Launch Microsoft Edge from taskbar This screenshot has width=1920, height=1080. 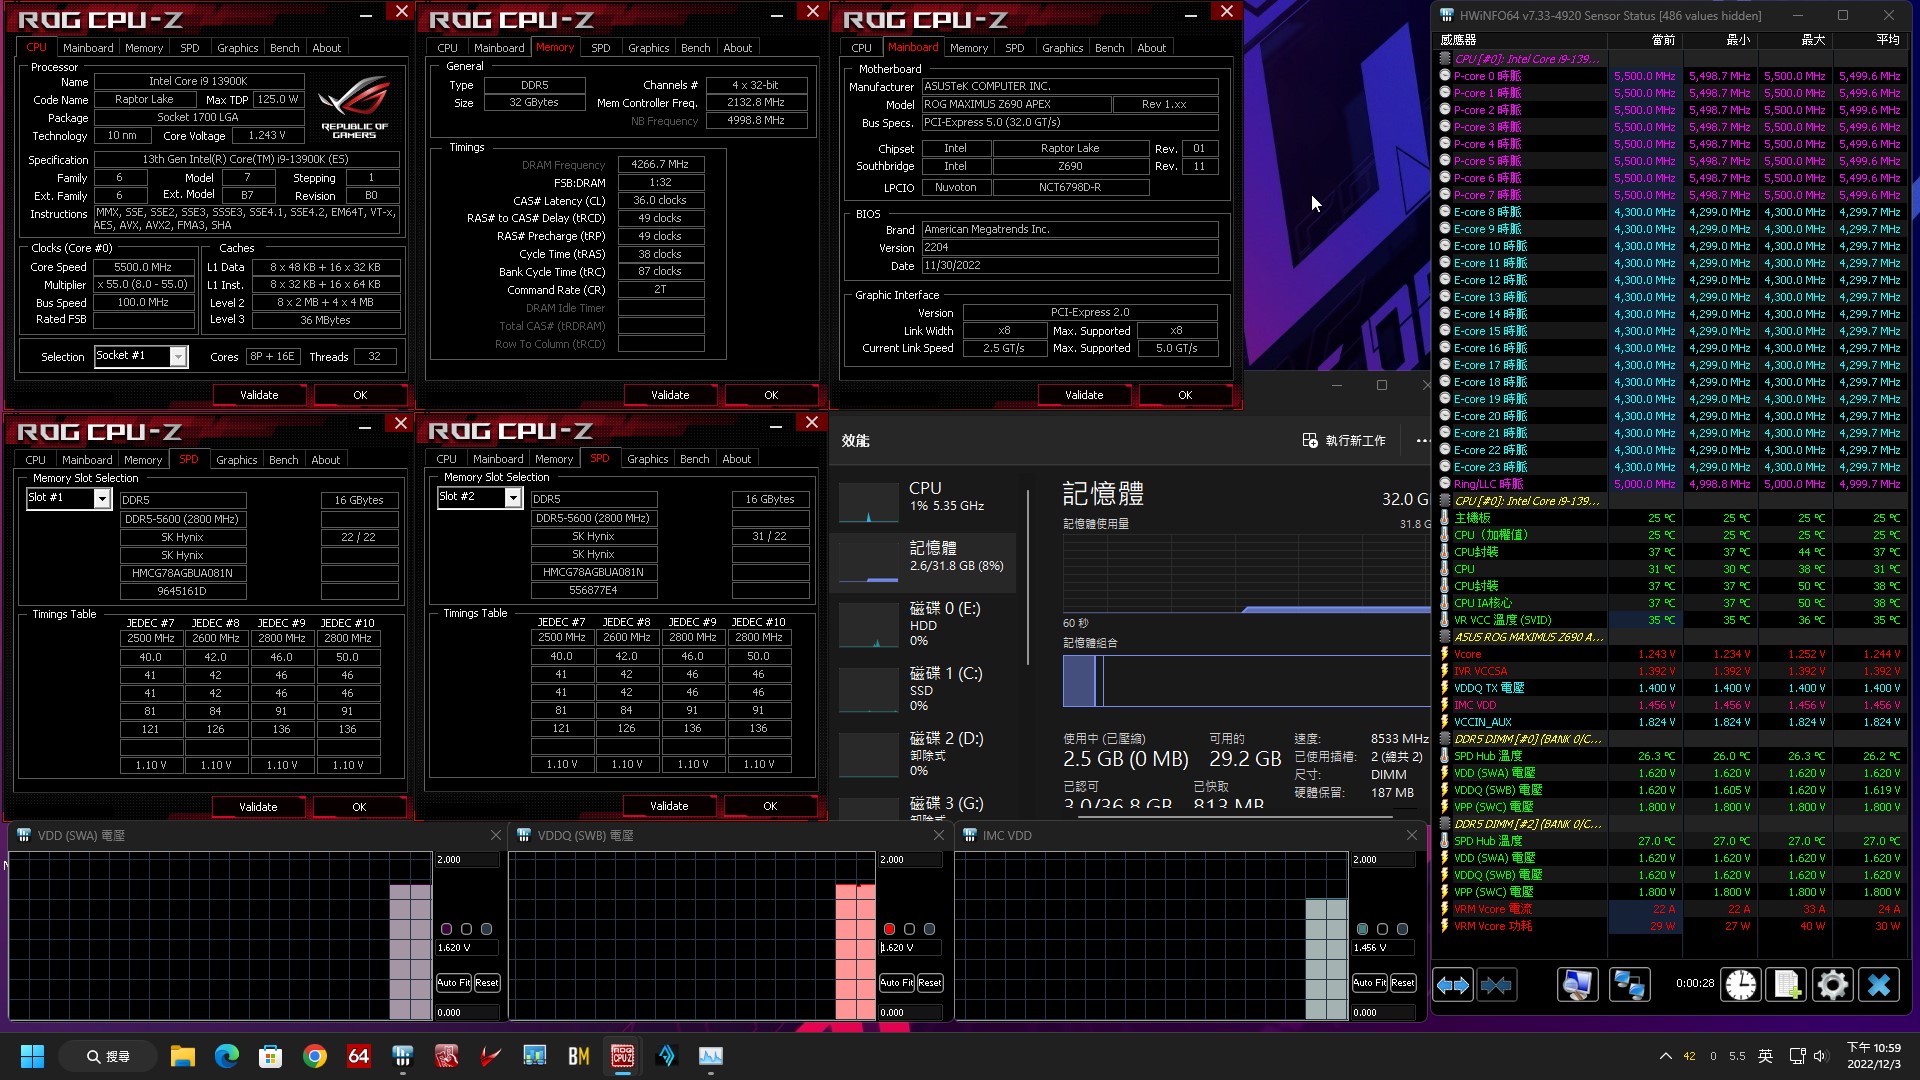pos(226,1056)
